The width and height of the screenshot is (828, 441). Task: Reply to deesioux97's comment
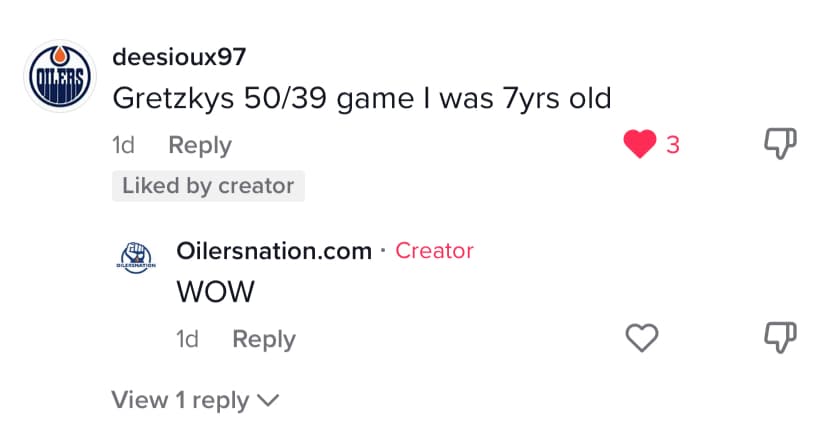(200, 146)
